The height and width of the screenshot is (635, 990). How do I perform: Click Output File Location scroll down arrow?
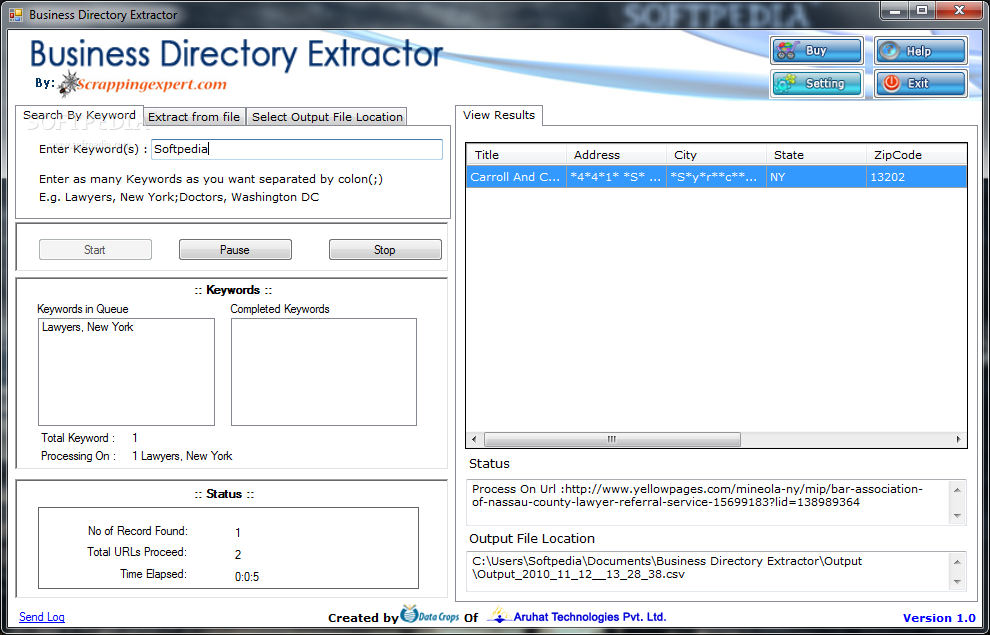[958, 581]
